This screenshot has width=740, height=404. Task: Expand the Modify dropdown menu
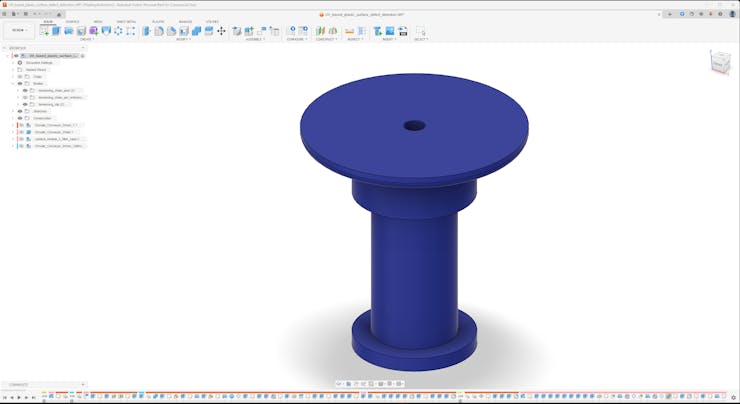[x=183, y=40]
